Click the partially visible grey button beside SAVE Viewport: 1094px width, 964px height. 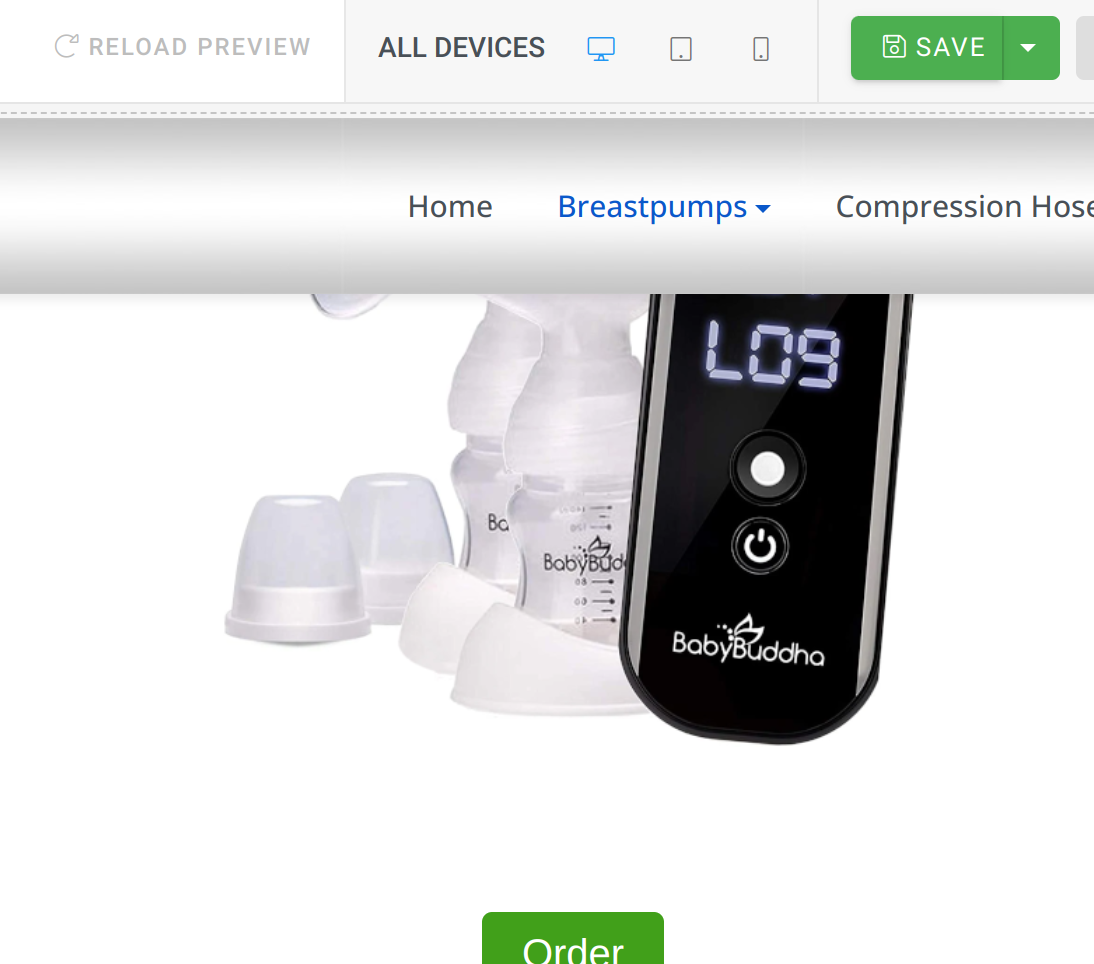[1085, 48]
